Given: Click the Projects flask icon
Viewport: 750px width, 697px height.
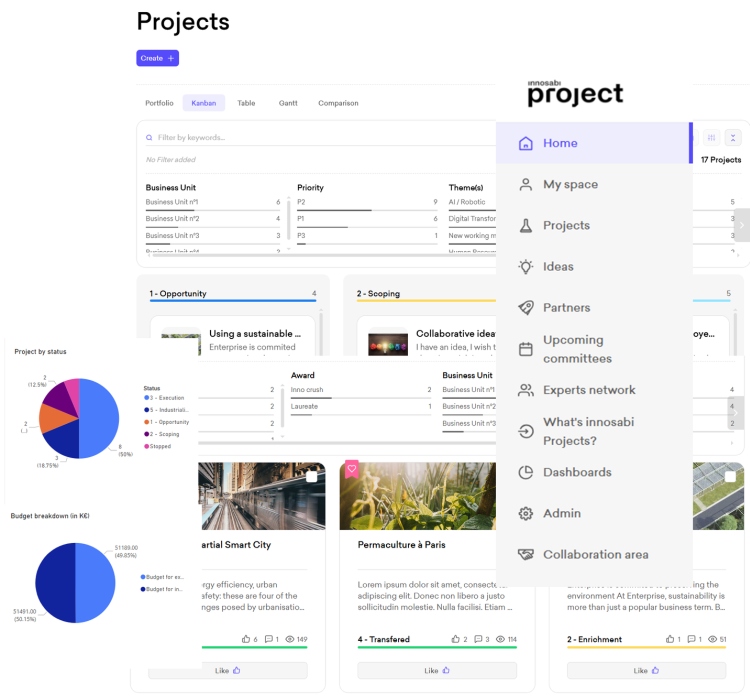Looking at the screenshot, I should pyautogui.click(x=525, y=226).
